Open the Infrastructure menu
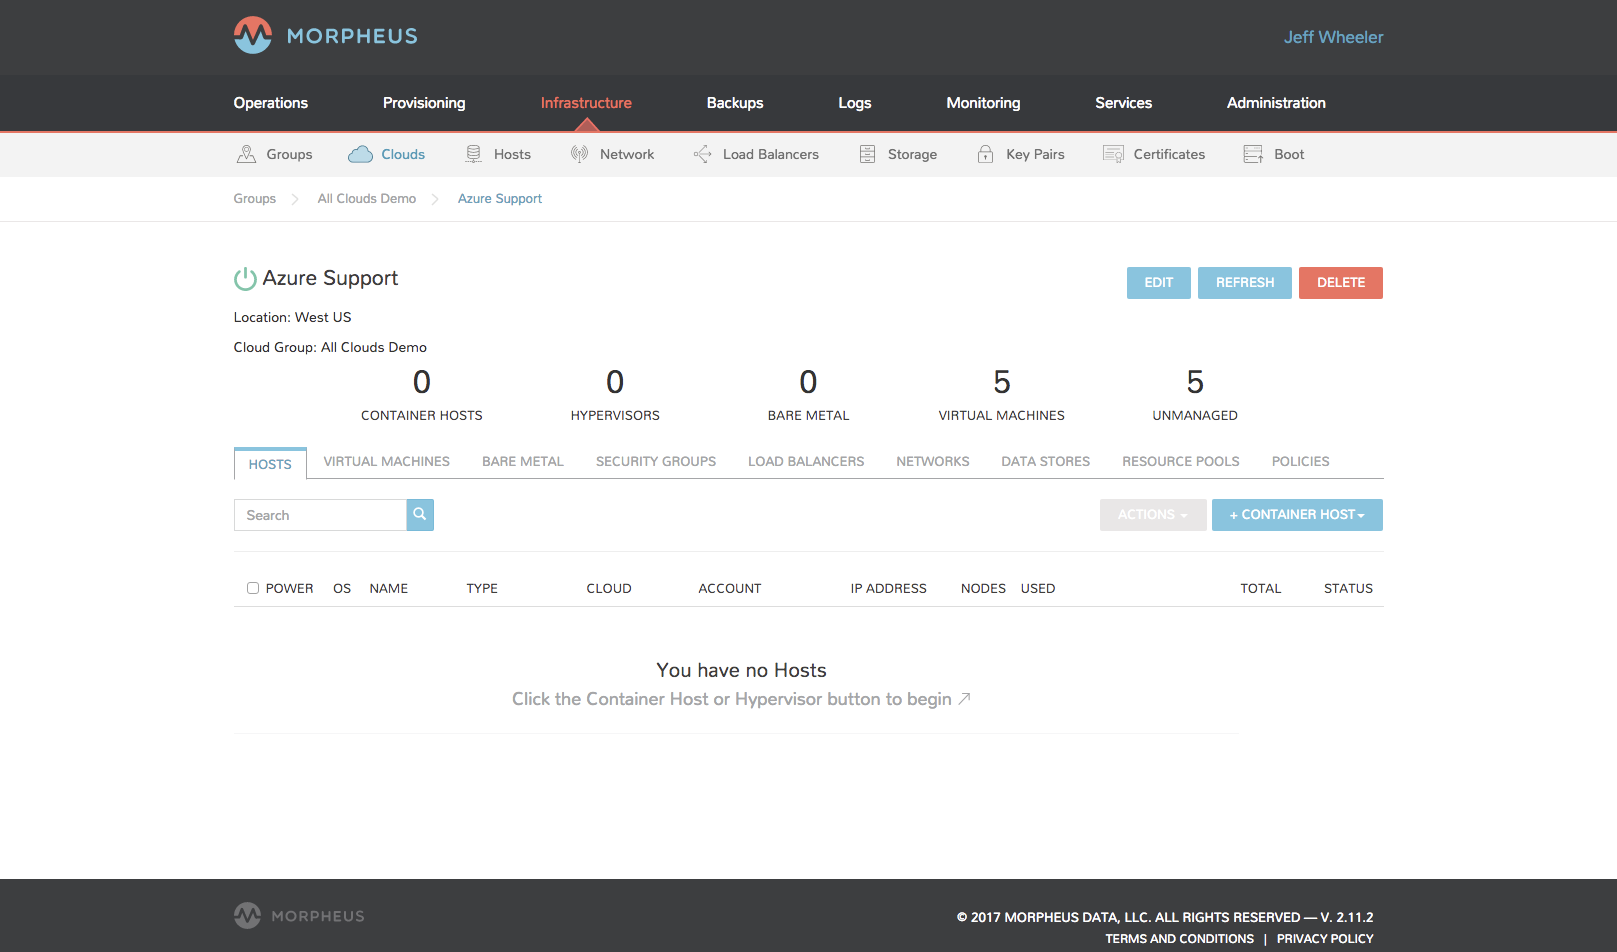 pyautogui.click(x=586, y=103)
